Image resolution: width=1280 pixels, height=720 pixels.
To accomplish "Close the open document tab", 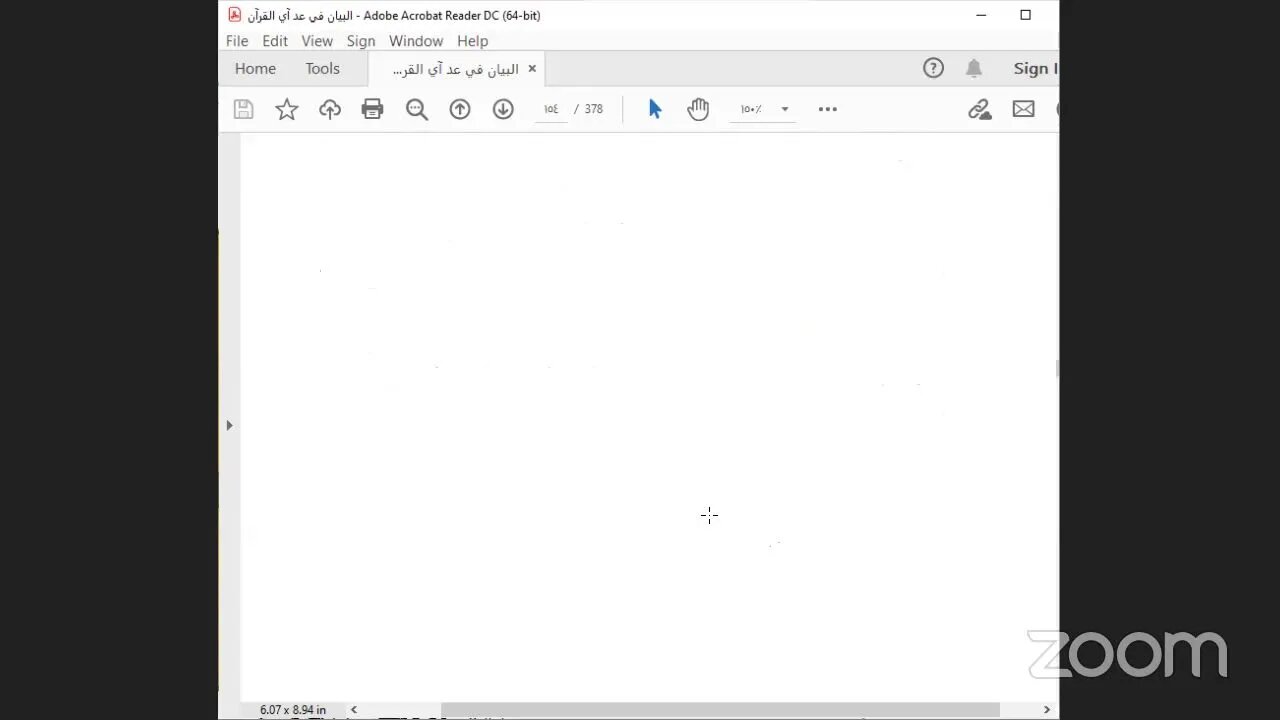I will tap(532, 69).
